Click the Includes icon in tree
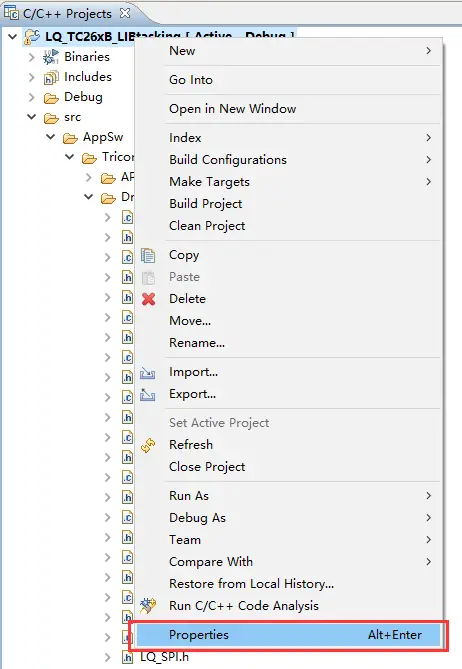 point(51,77)
